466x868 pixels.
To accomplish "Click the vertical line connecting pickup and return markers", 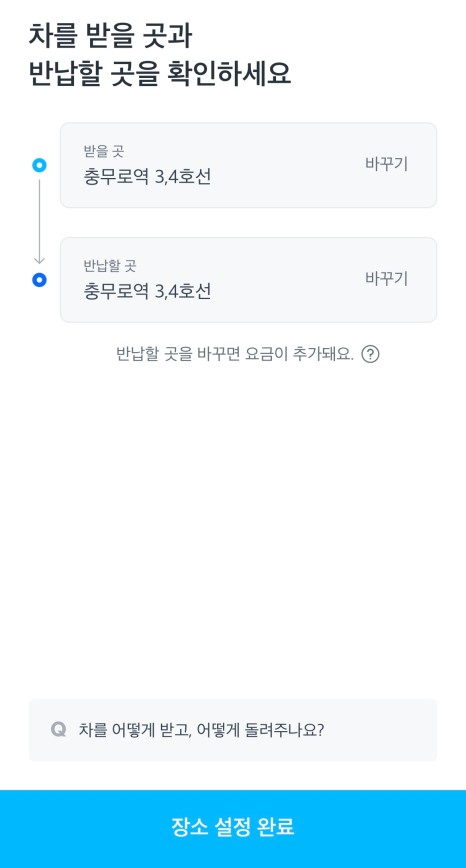I will click(x=39, y=217).
